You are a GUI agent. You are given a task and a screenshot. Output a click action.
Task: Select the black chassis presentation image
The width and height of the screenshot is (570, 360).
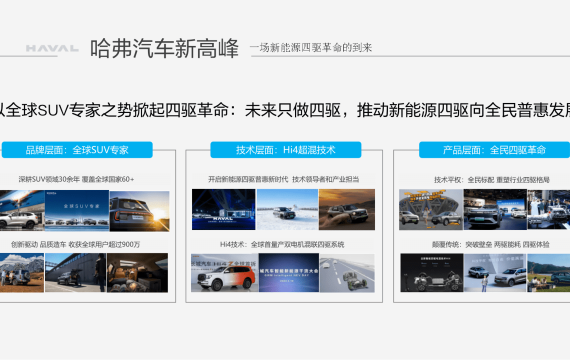432,273
